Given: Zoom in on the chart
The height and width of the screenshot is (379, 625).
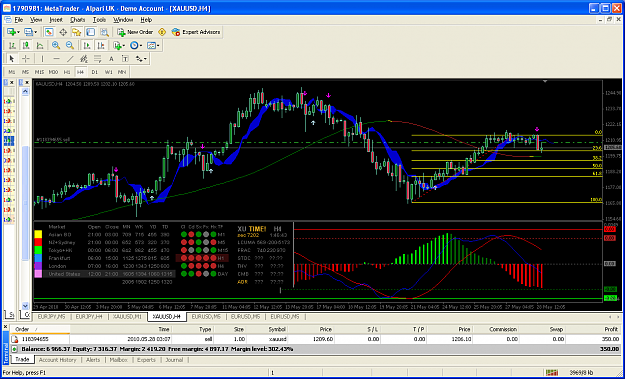Looking at the screenshot, I should click(x=56, y=45).
